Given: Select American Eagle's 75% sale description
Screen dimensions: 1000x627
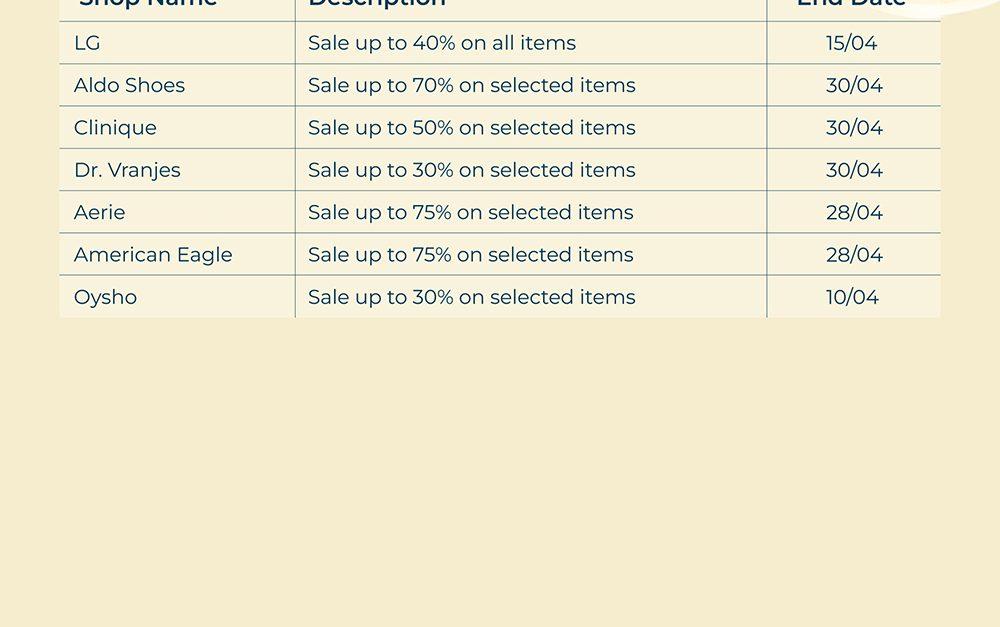Looking at the screenshot, I should pyautogui.click(x=470, y=255).
